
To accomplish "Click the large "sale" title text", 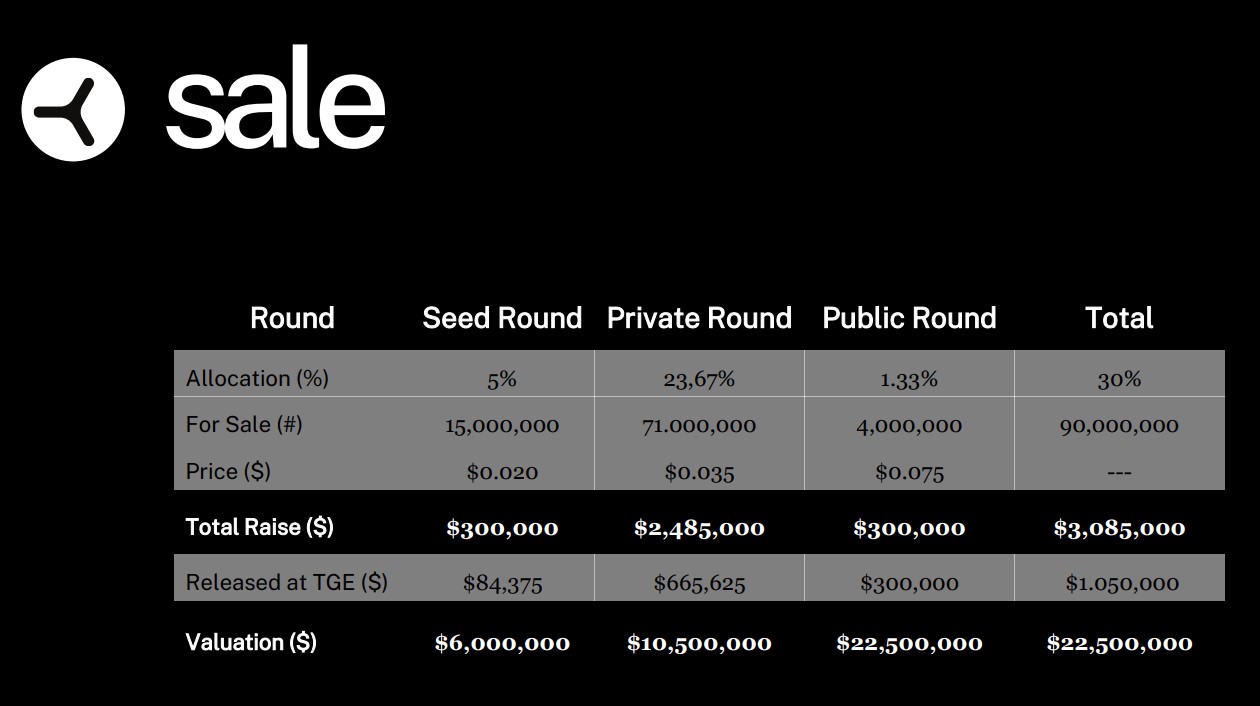I will pyautogui.click(x=275, y=108).
